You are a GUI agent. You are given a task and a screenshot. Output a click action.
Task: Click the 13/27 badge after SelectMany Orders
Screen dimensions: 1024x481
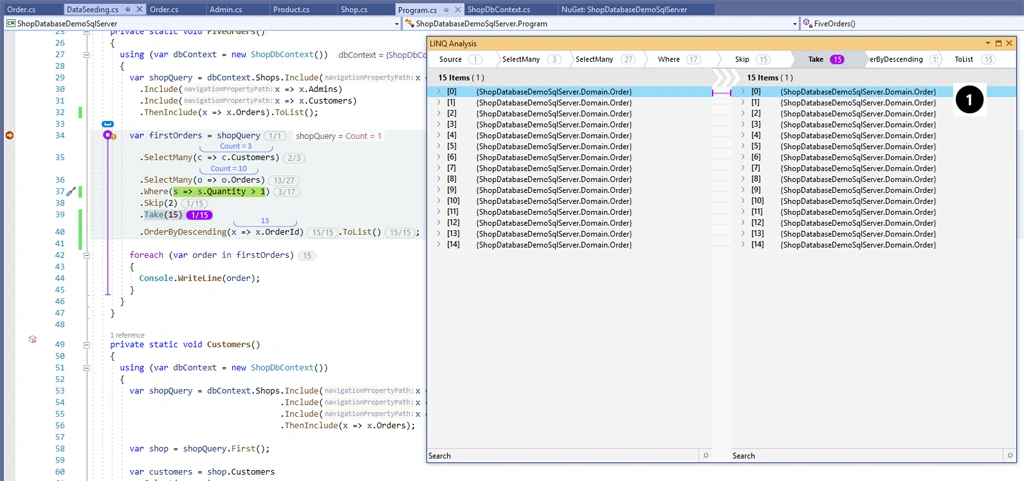click(284, 180)
